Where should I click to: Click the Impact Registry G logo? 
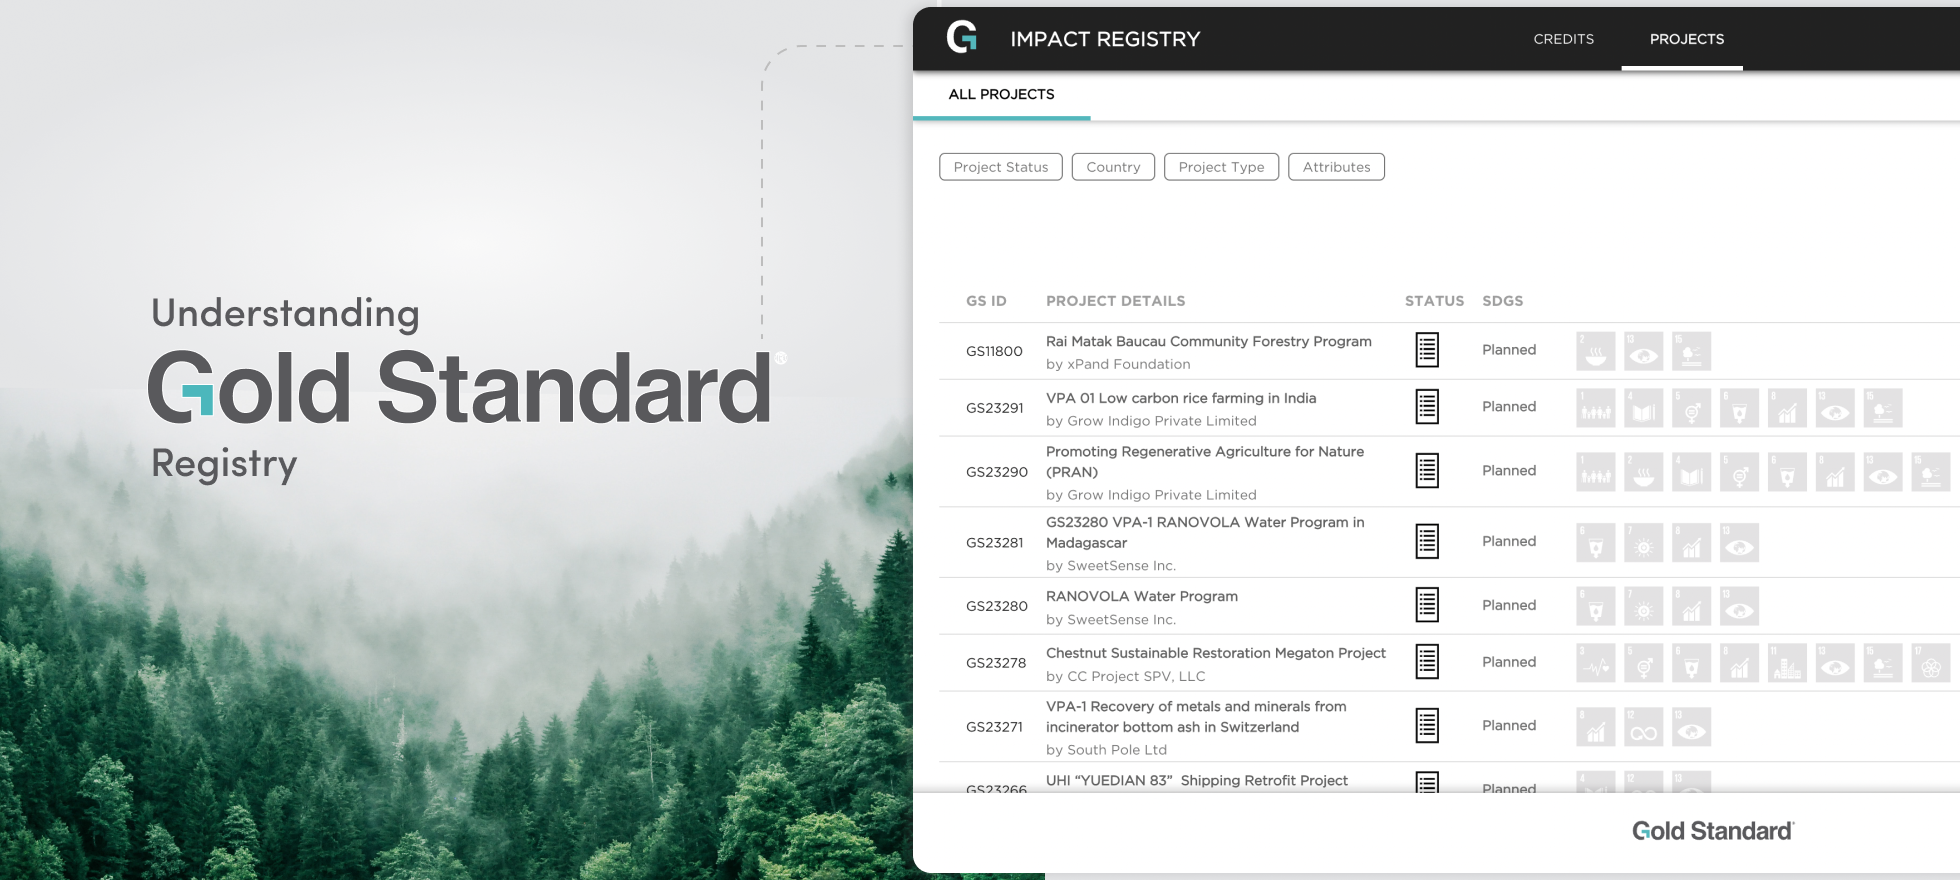click(962, 38)
